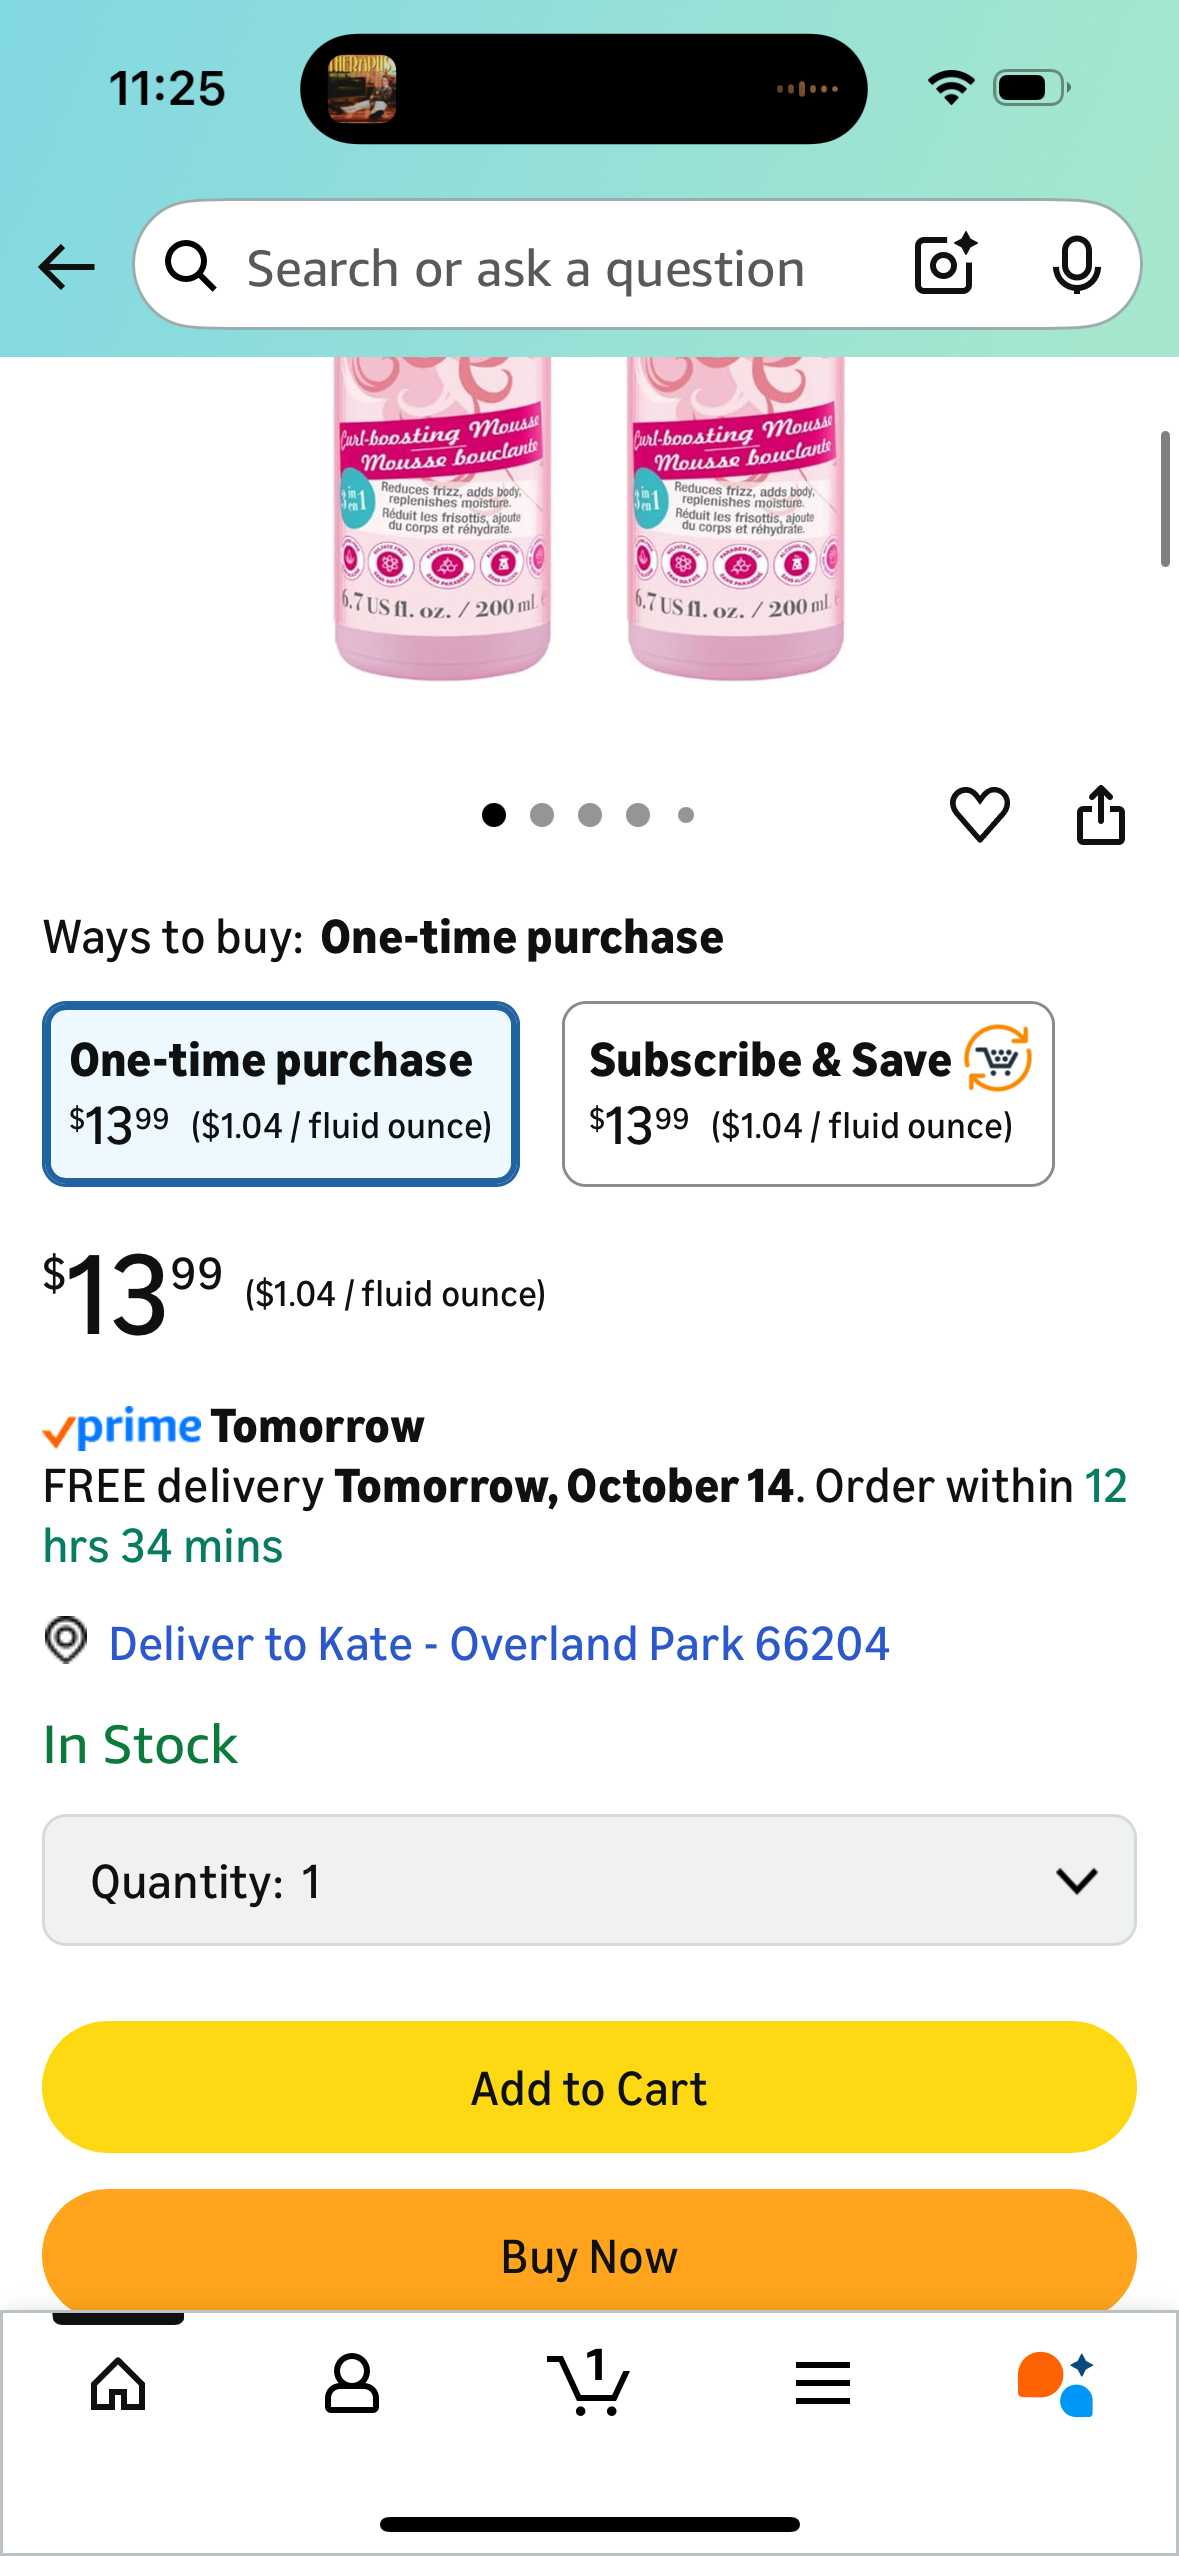Viewport: 1179px width, 2556px height.
Task: Open the Home tab icon
Action: [x=118, y=2384]
